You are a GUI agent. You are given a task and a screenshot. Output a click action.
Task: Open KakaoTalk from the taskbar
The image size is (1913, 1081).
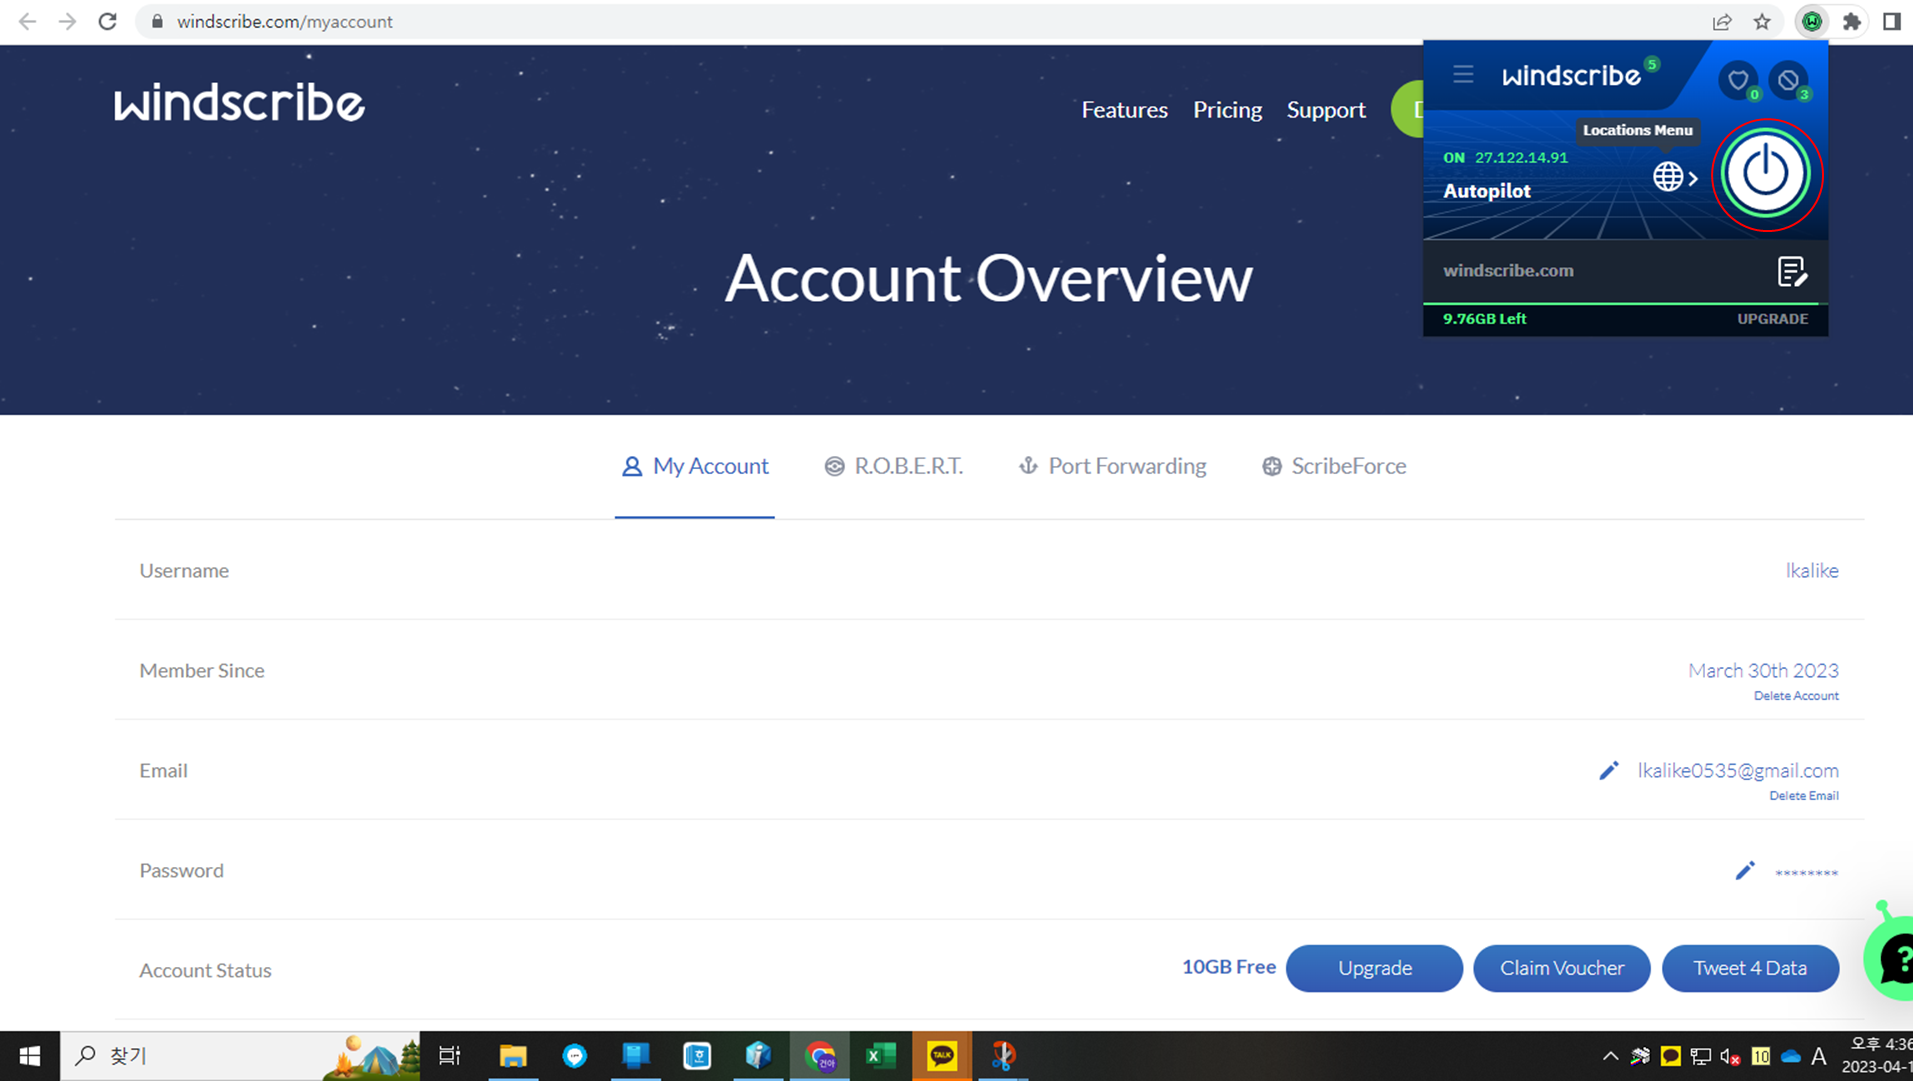[x=941, y=1056]
